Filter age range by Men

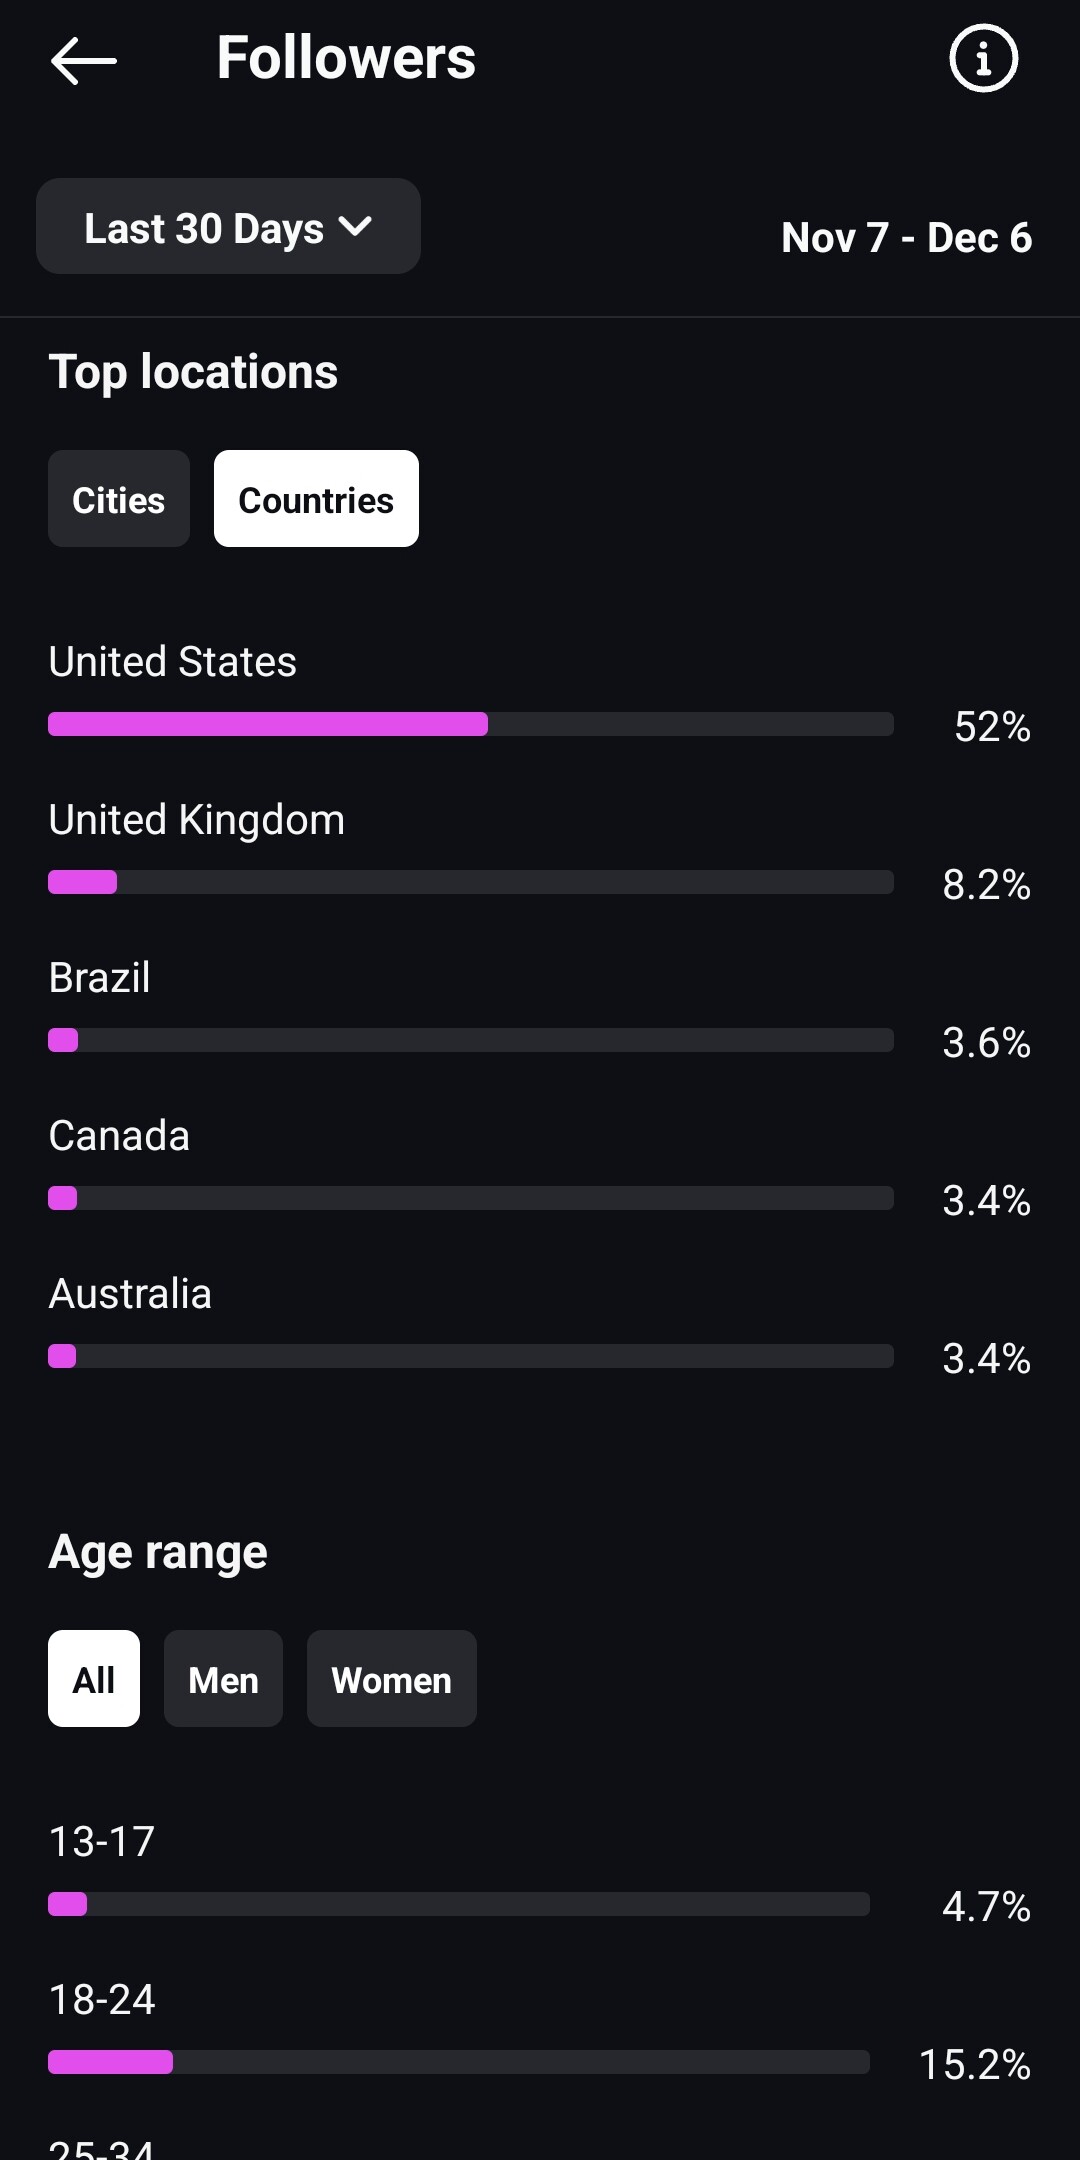pos(223,1679)
